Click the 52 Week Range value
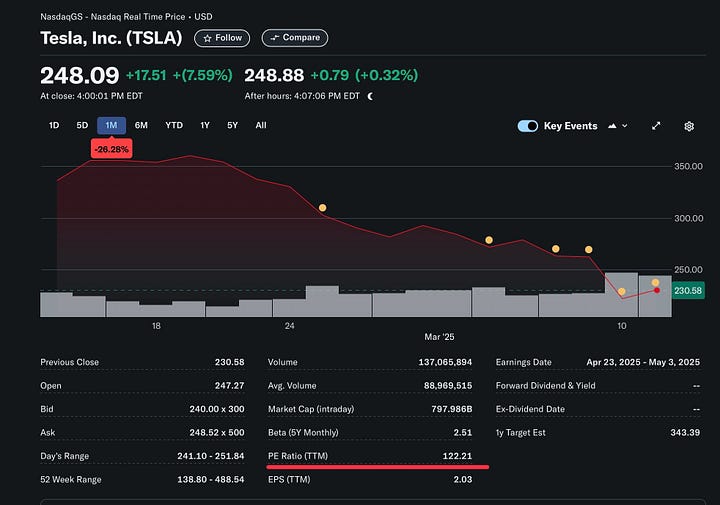The height and width of the screenshot is (505, 720). click(x=211, y=479)
